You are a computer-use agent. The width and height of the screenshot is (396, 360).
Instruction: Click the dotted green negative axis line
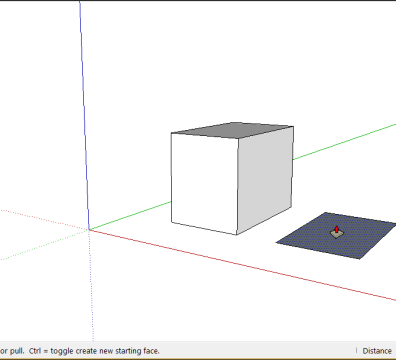pos(43,245)
